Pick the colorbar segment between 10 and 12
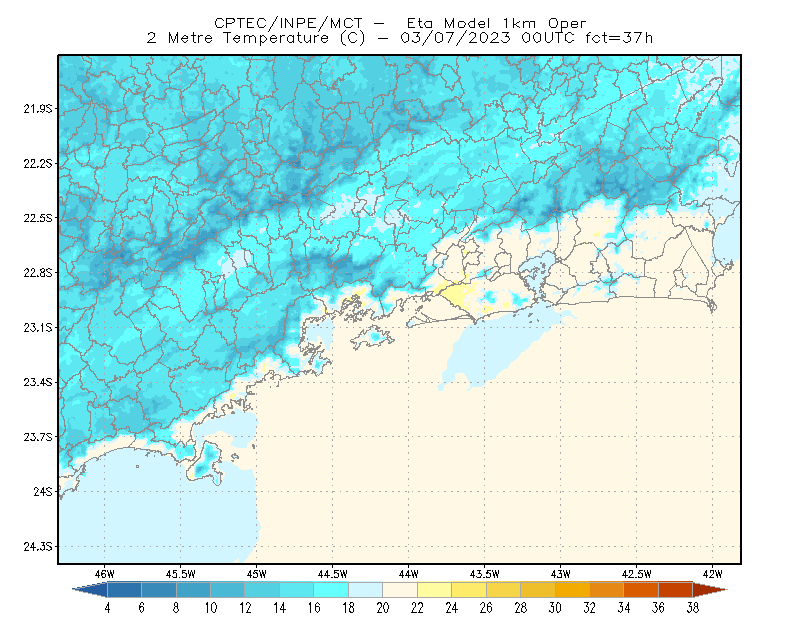The width and height of the screenshot is (800, 618). tap(228, 590)
